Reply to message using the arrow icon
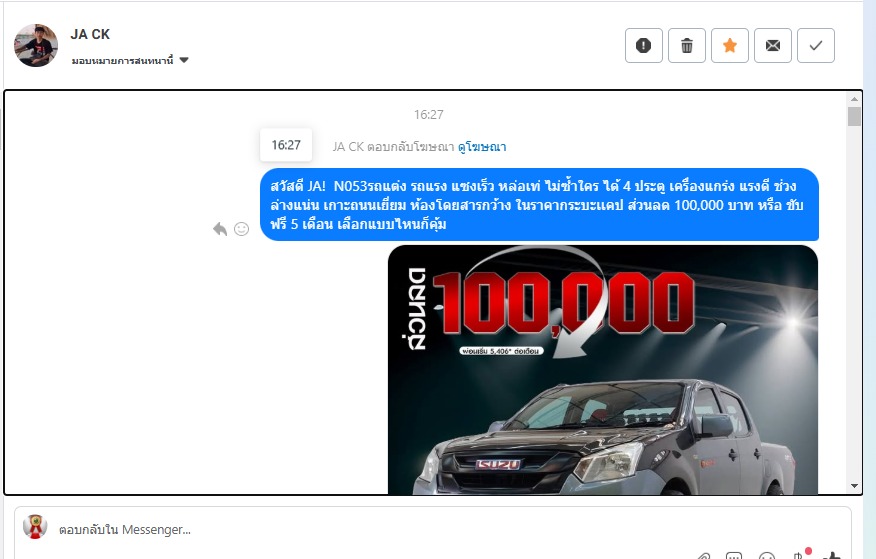 tap(220, 229)
